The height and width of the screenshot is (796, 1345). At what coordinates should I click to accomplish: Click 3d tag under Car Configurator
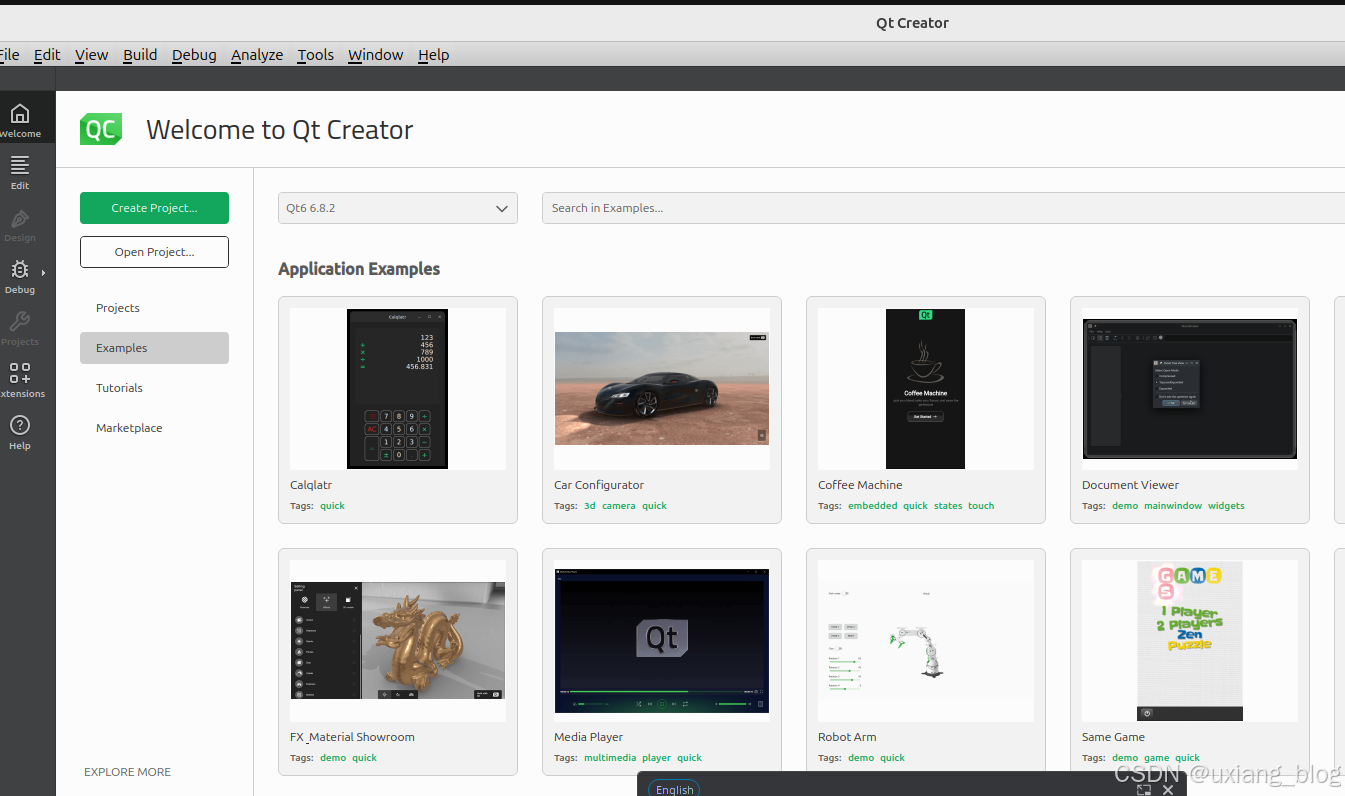click(589, 506)
